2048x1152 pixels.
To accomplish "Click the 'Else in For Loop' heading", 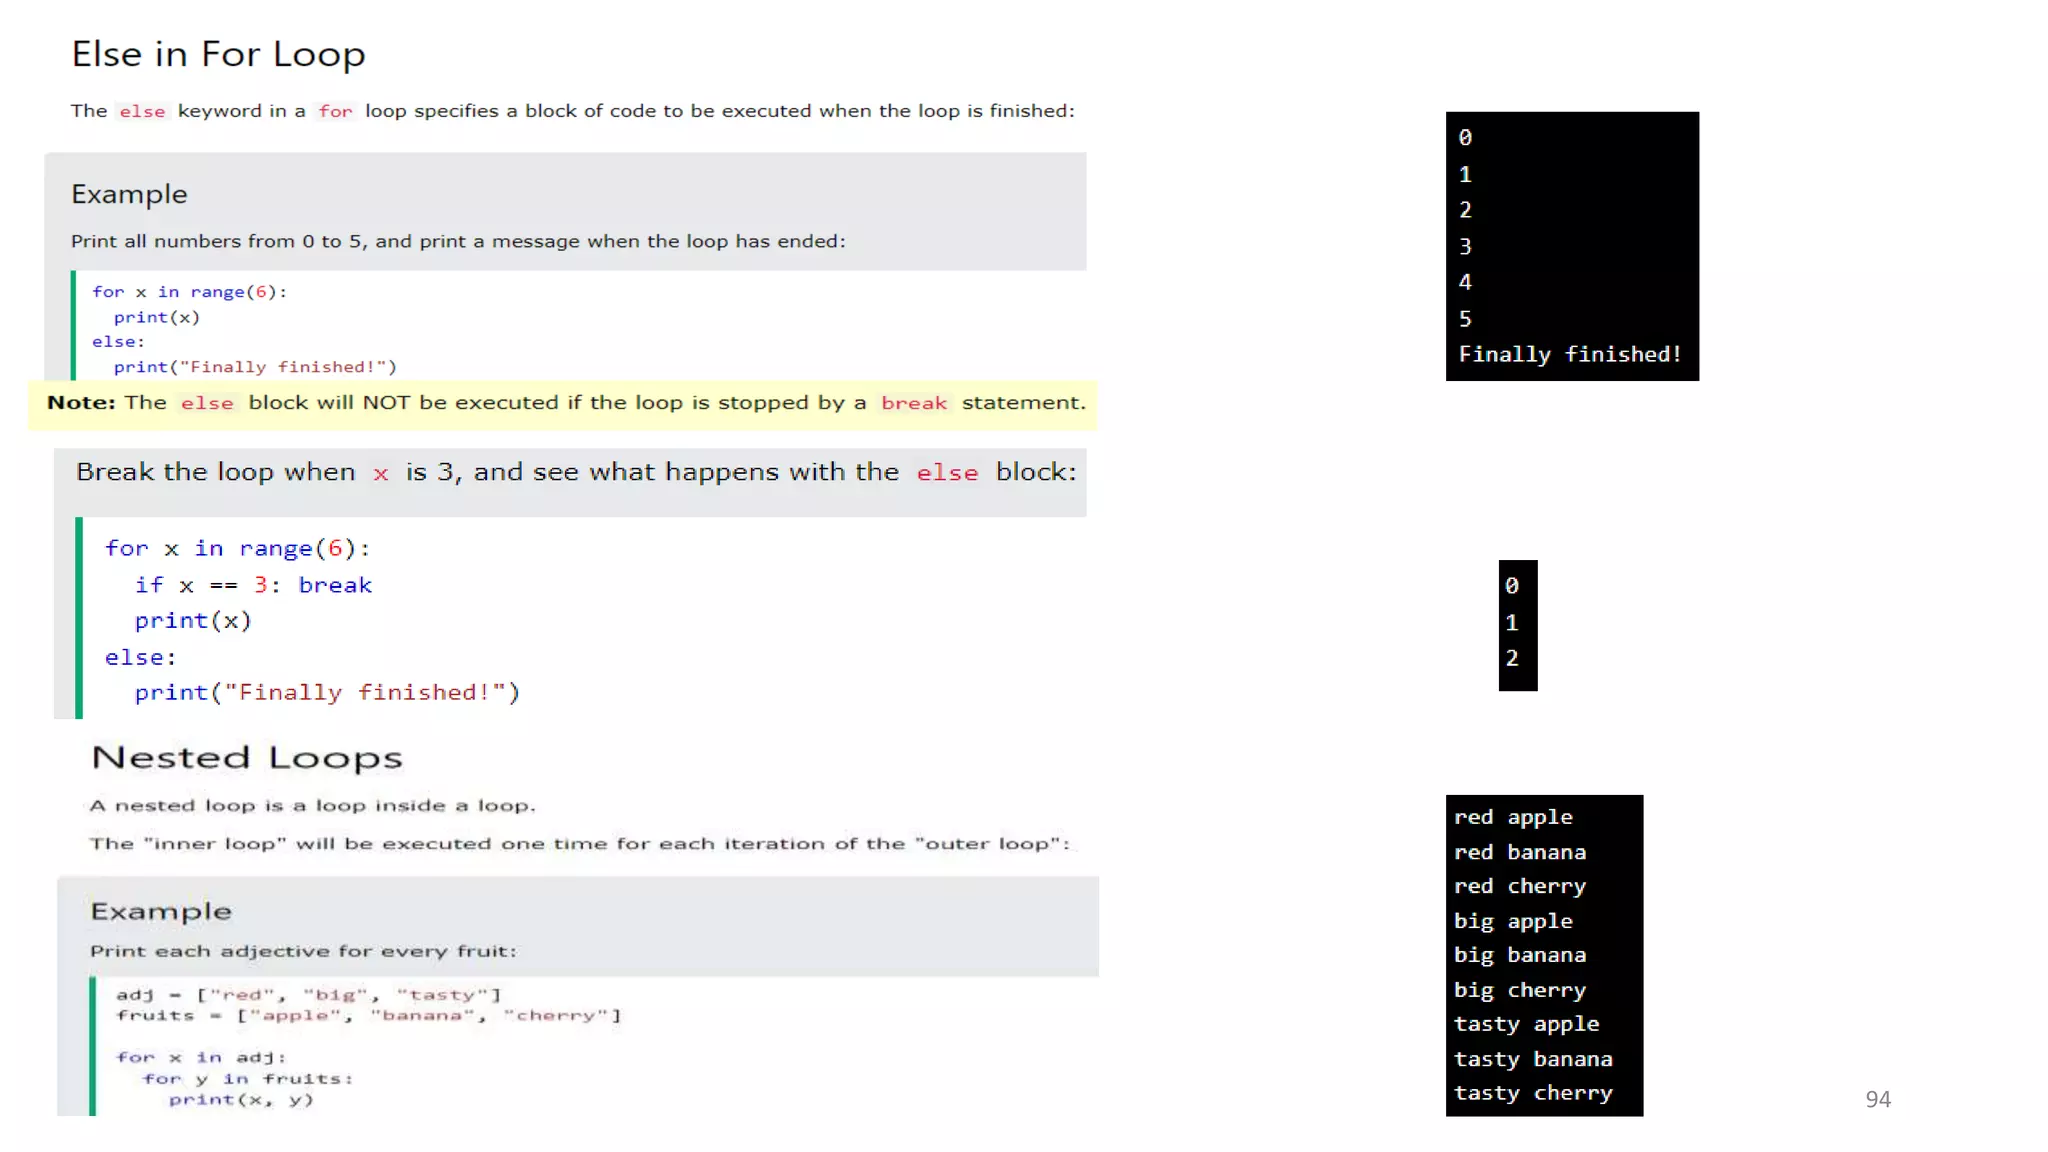I will click(218, 54).
